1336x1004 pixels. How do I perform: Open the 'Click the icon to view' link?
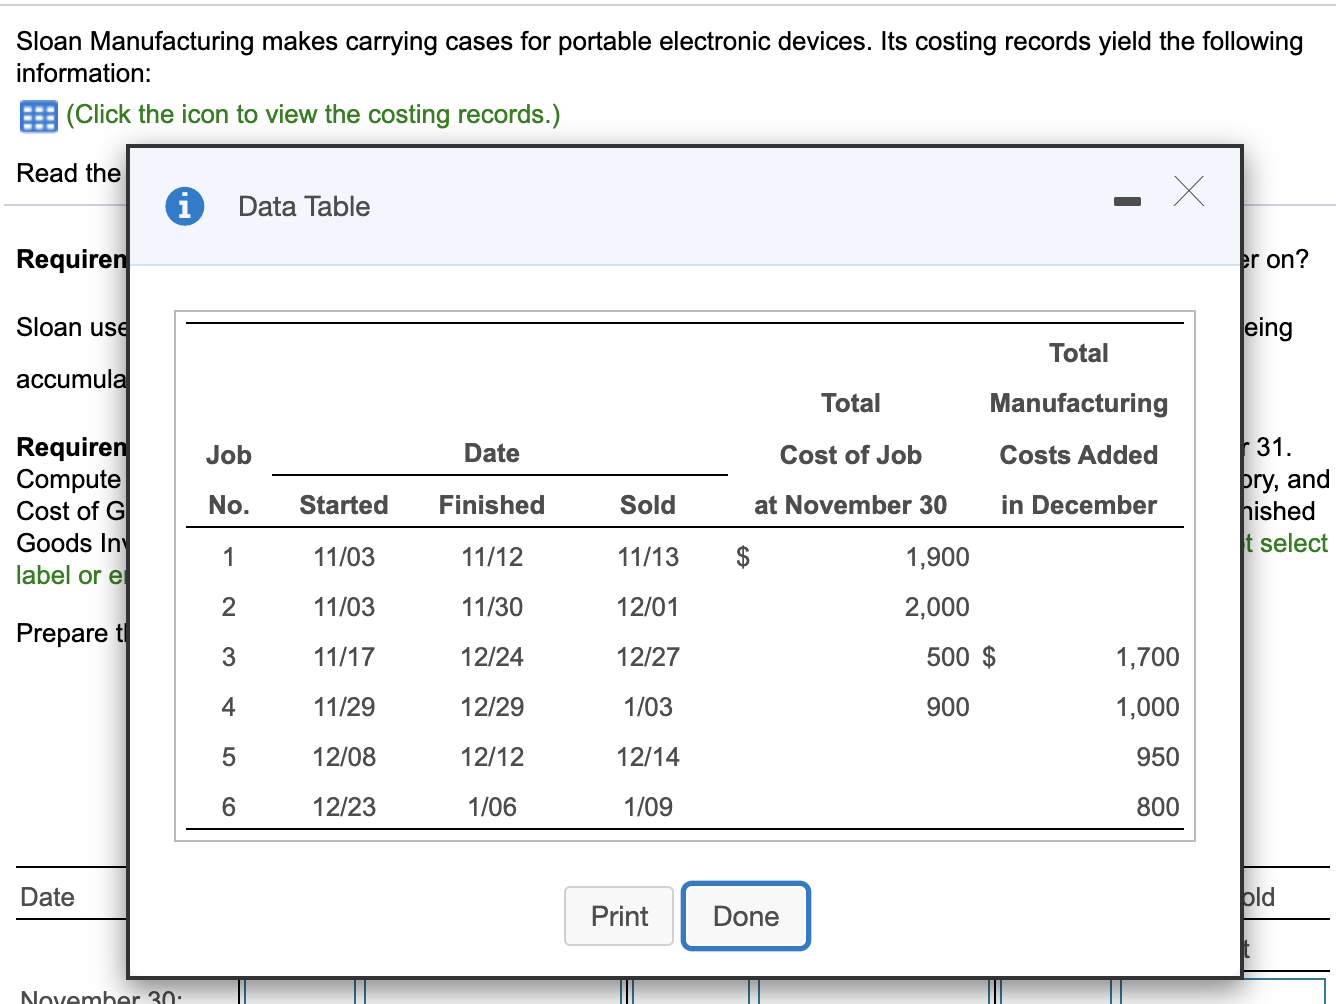pyautogui.click(x=313, y=114)
